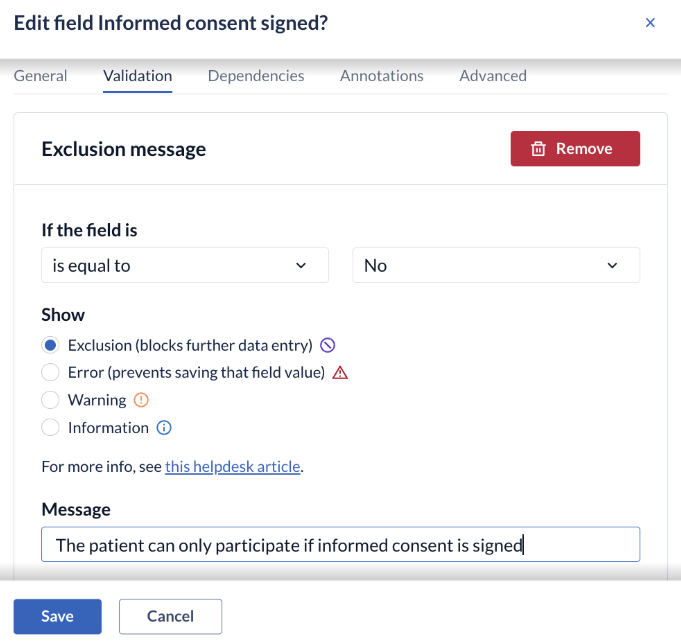Viewport: 681px width, 643px height.
Task: Go to the Annotations tab
Action: (381, 76)
